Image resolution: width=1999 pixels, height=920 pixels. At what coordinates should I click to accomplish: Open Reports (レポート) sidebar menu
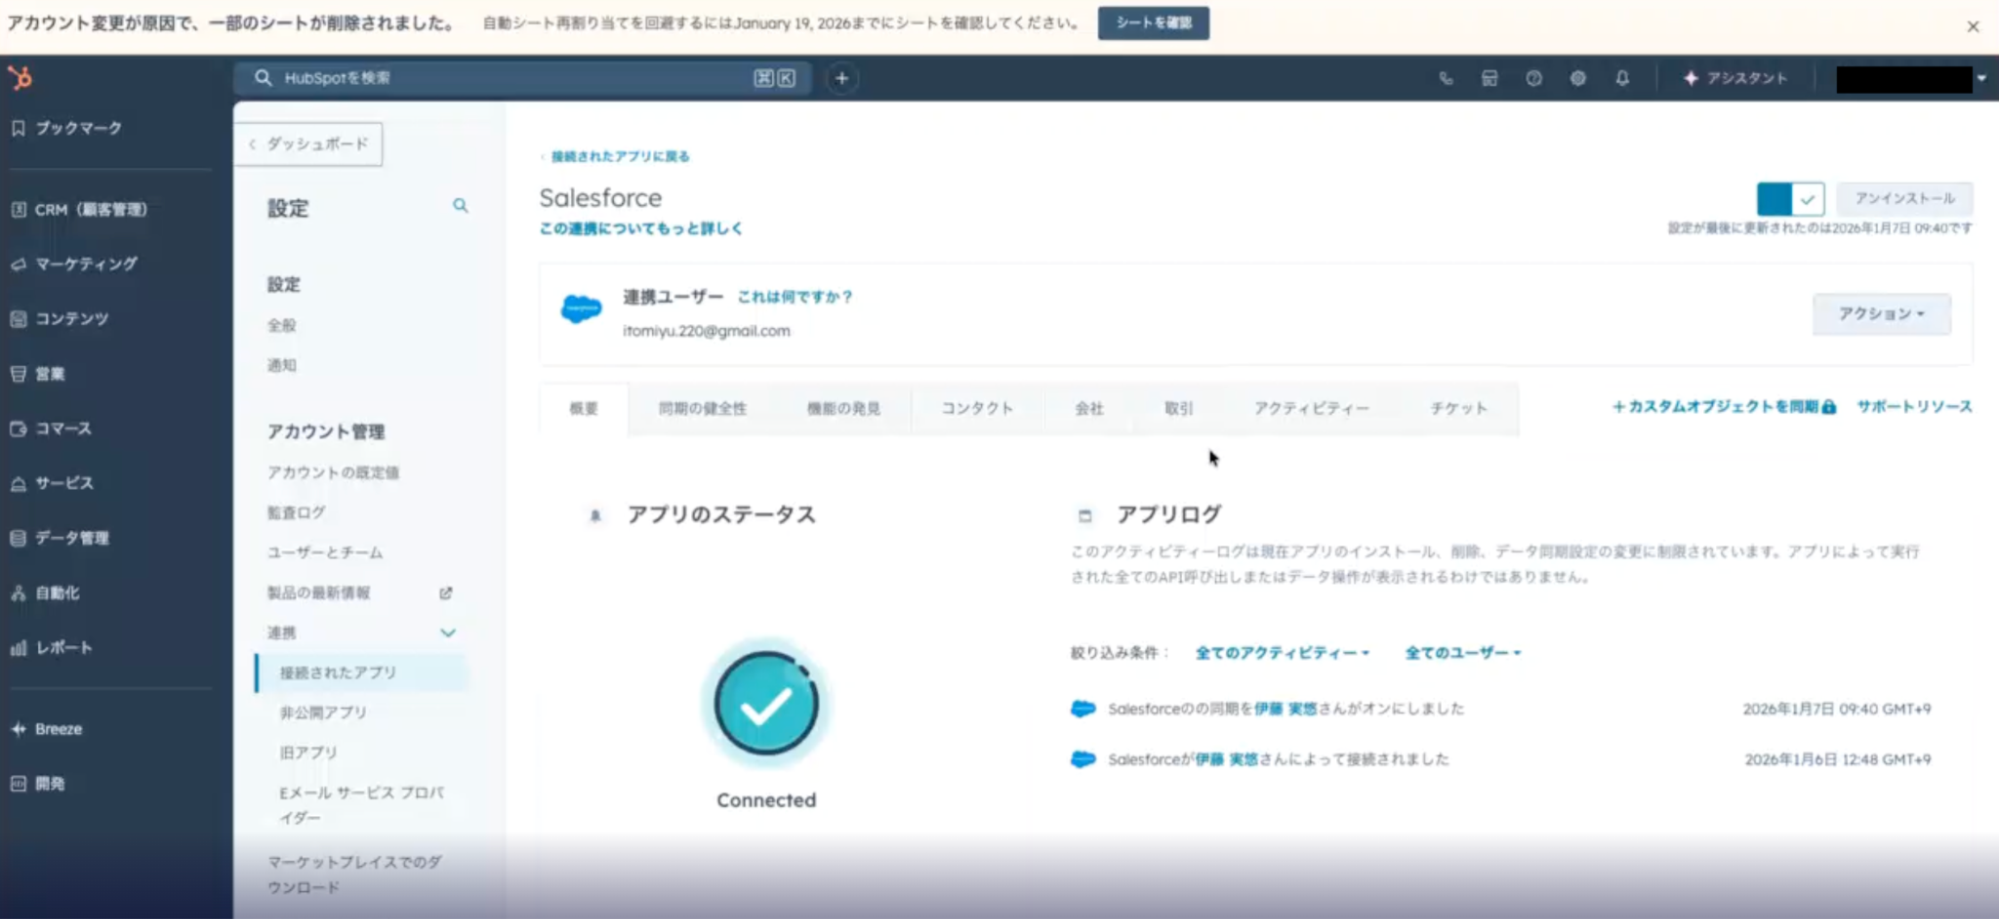click(52, 648)
